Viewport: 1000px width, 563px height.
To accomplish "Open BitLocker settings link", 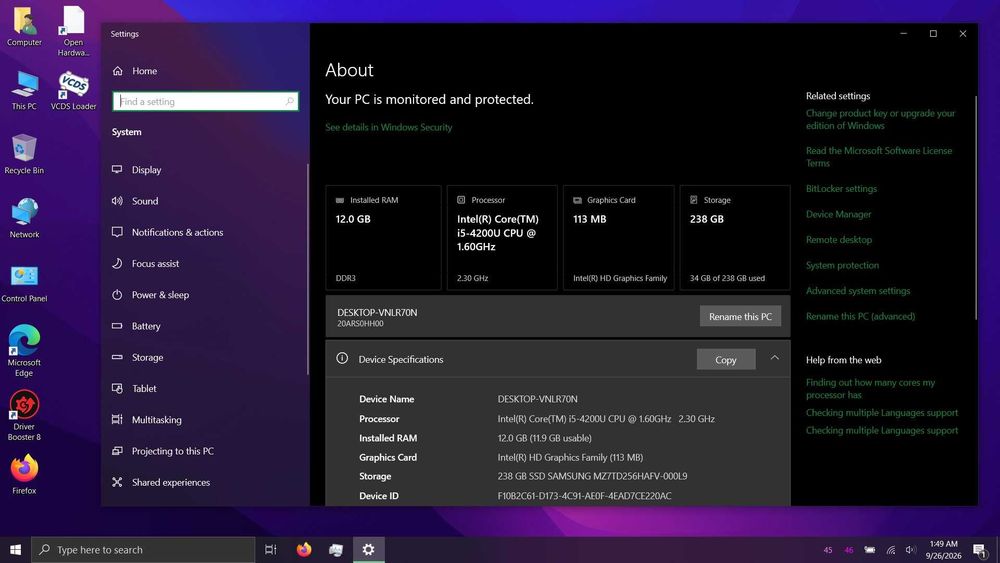I will [x=841, y=189].
